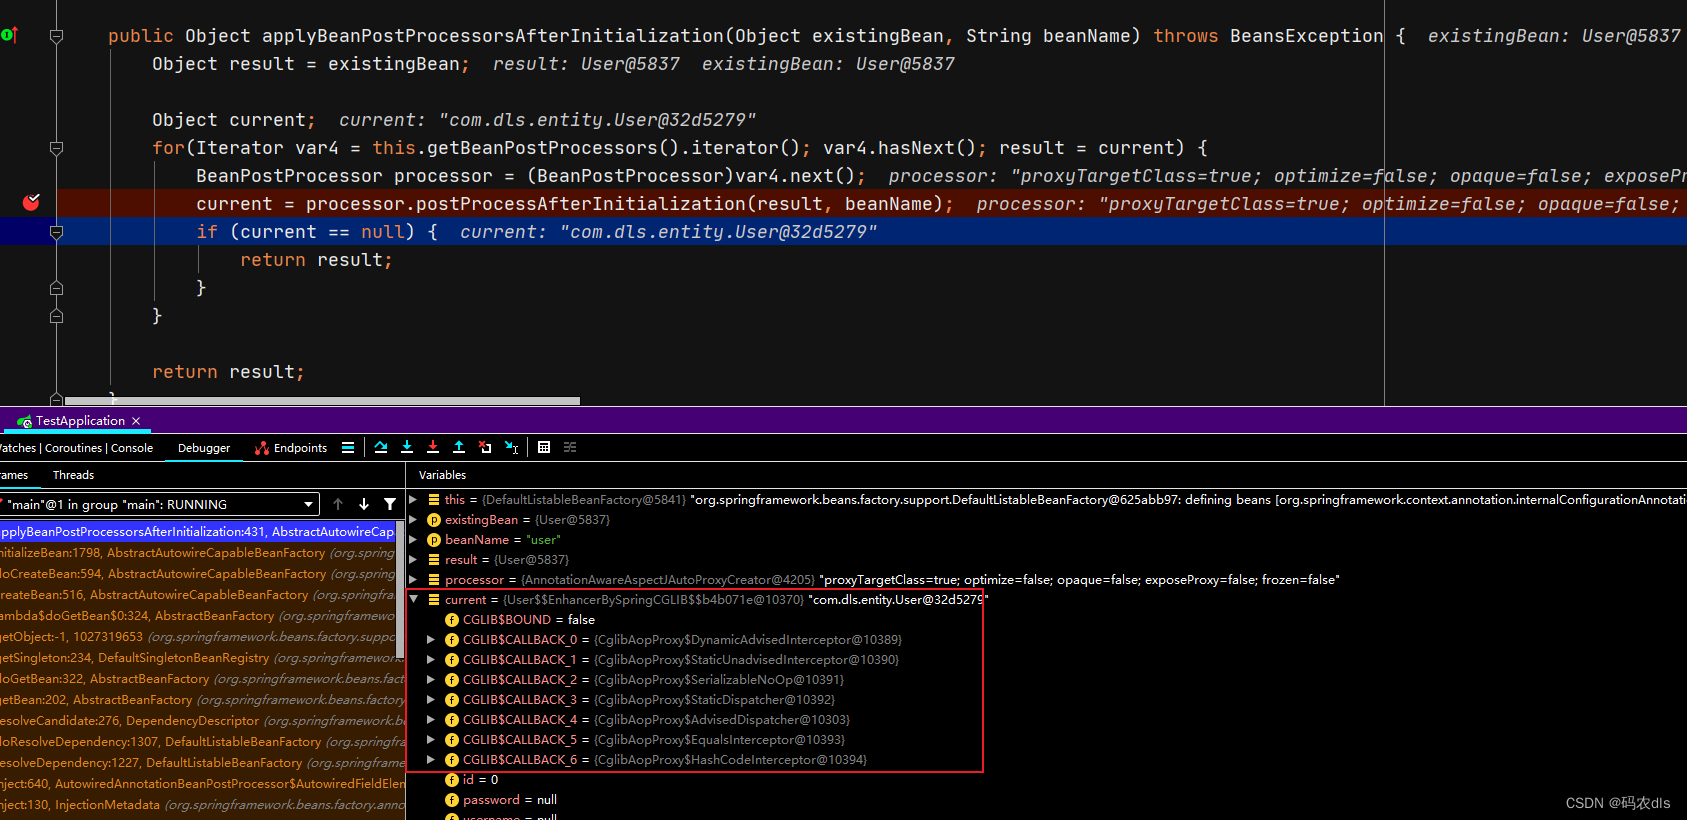
Task: Click the parameter icon of beanName variable
Action: [434, 540]
